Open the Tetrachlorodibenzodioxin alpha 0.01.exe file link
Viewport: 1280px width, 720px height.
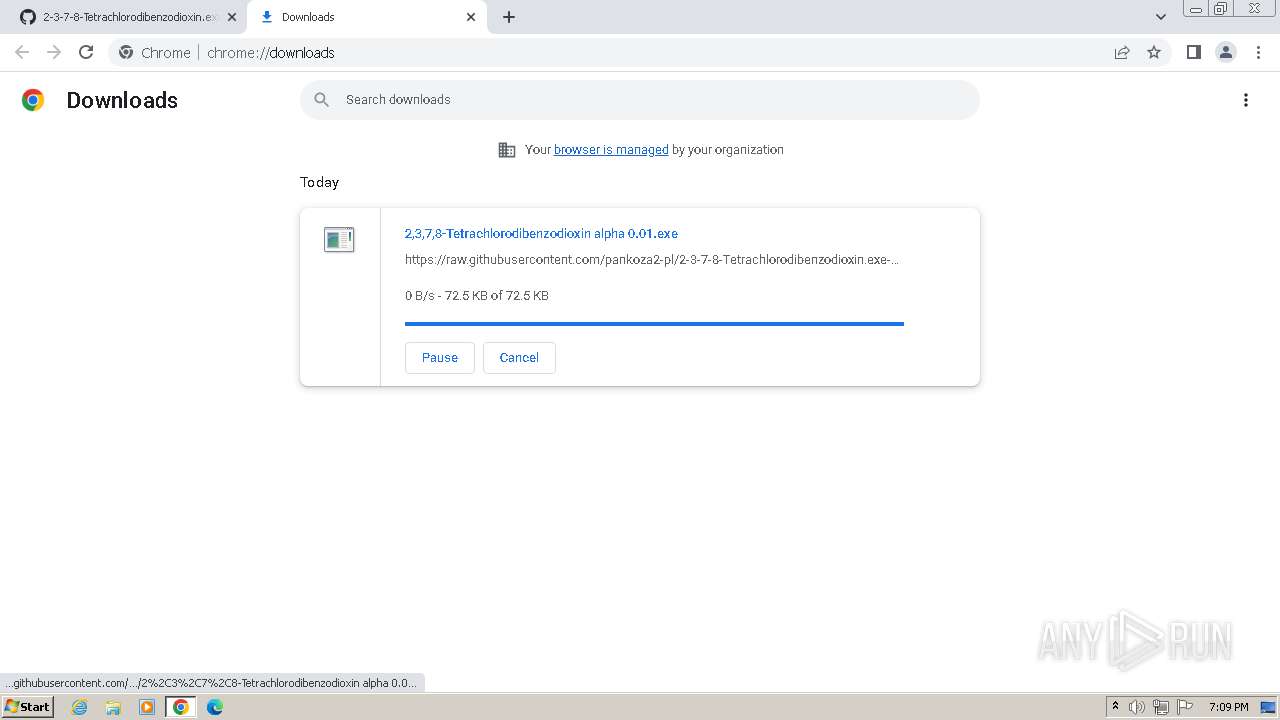click(541, 233)
